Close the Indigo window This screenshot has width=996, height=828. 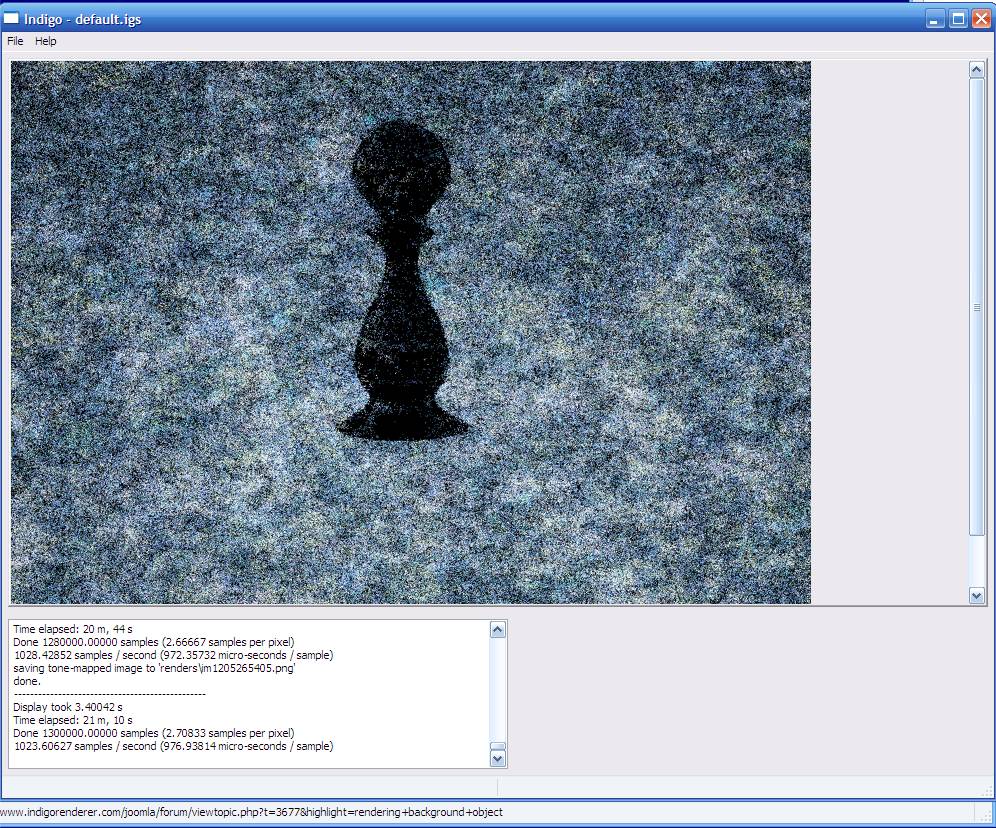click(981, 19)
